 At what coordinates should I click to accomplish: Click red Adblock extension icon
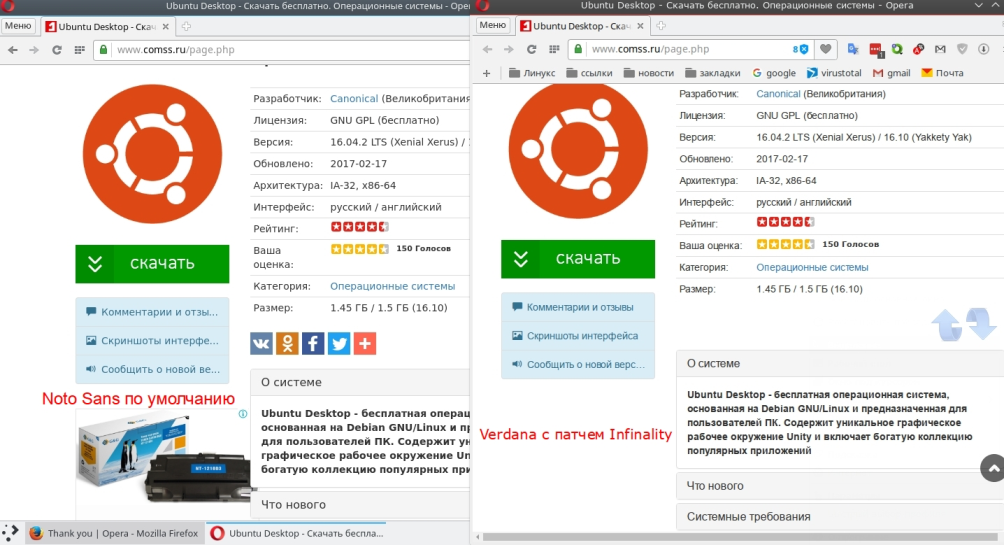[x=918, y=49]
